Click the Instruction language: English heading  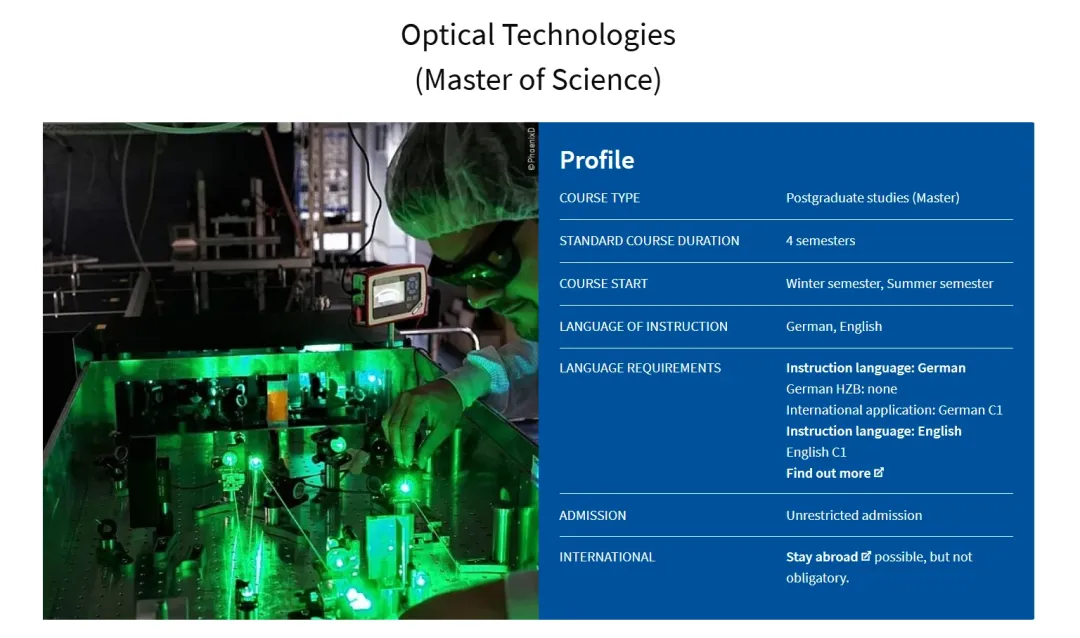(x=873, y=431)
